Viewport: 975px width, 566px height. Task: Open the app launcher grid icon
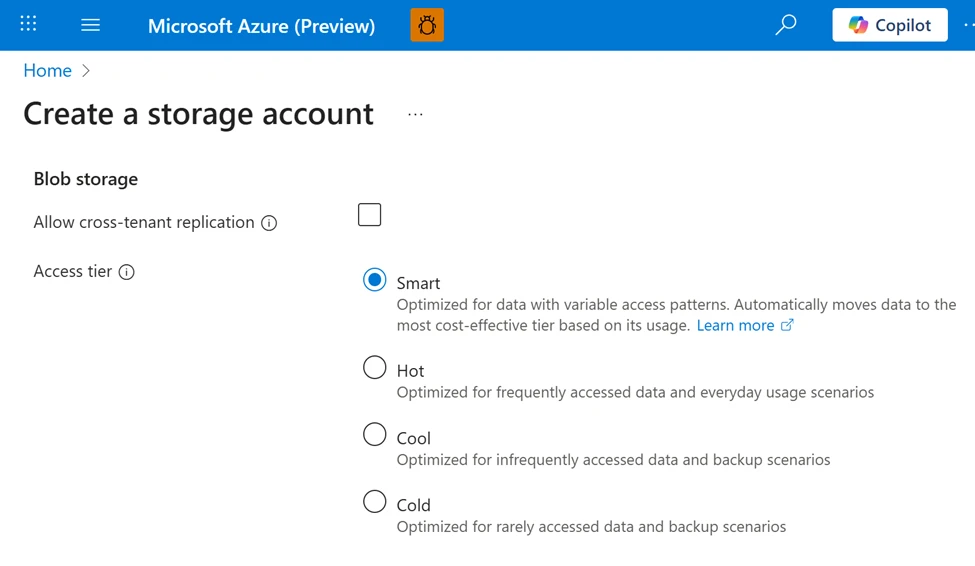coord(28,24)
